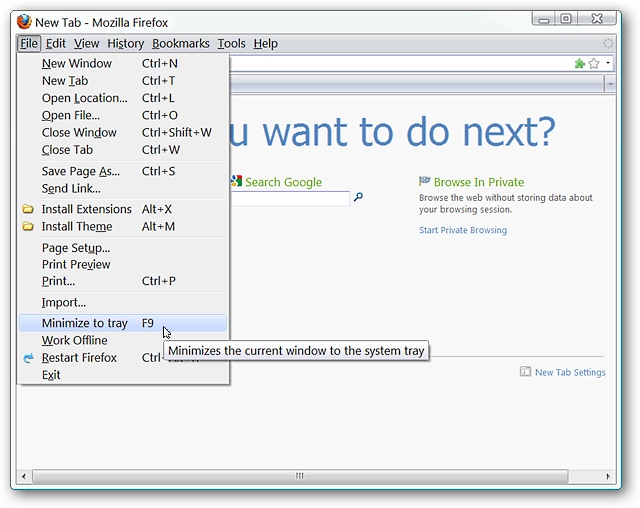The width and height of the screenshot is (640, 508).
Task: Click the Browse In Private flag icon
Action: click(425, 182)
